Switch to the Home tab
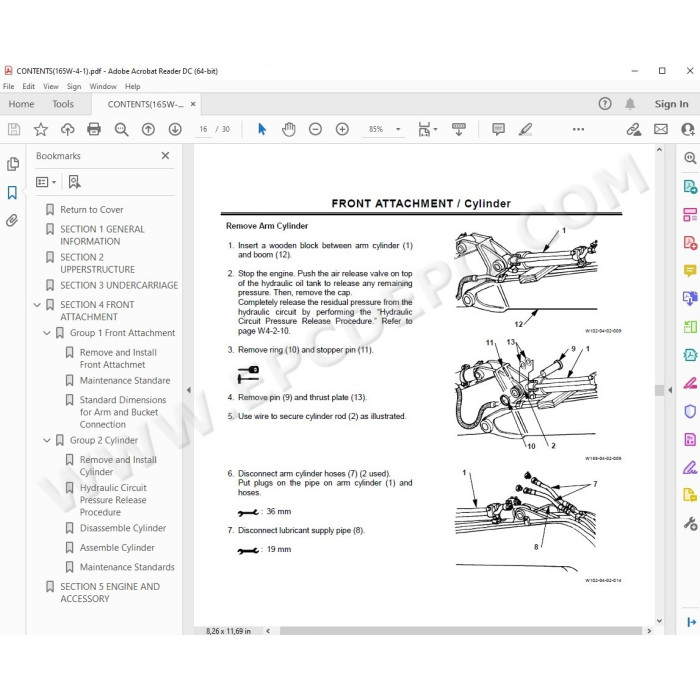The height and width of the screenshot is (700, 700). point(21,104)
